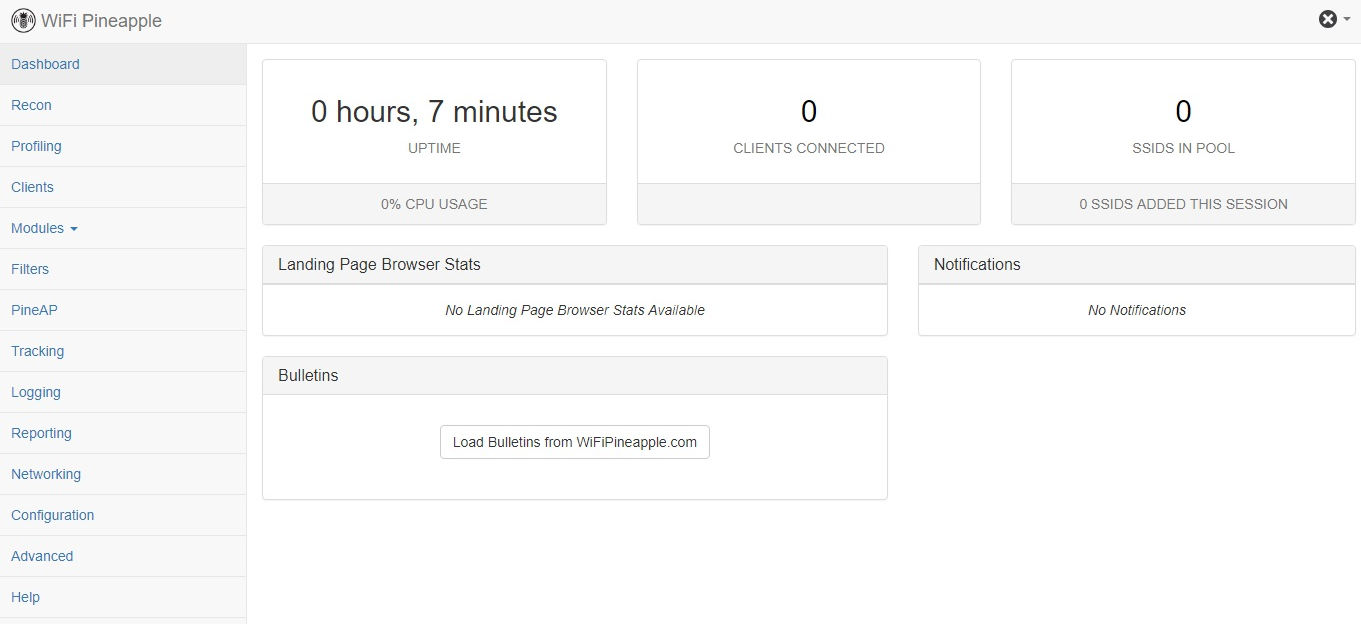Click the 'SSIDS IN POOL' label
The image size is (1361, 624).
(x=1183, y=148)
